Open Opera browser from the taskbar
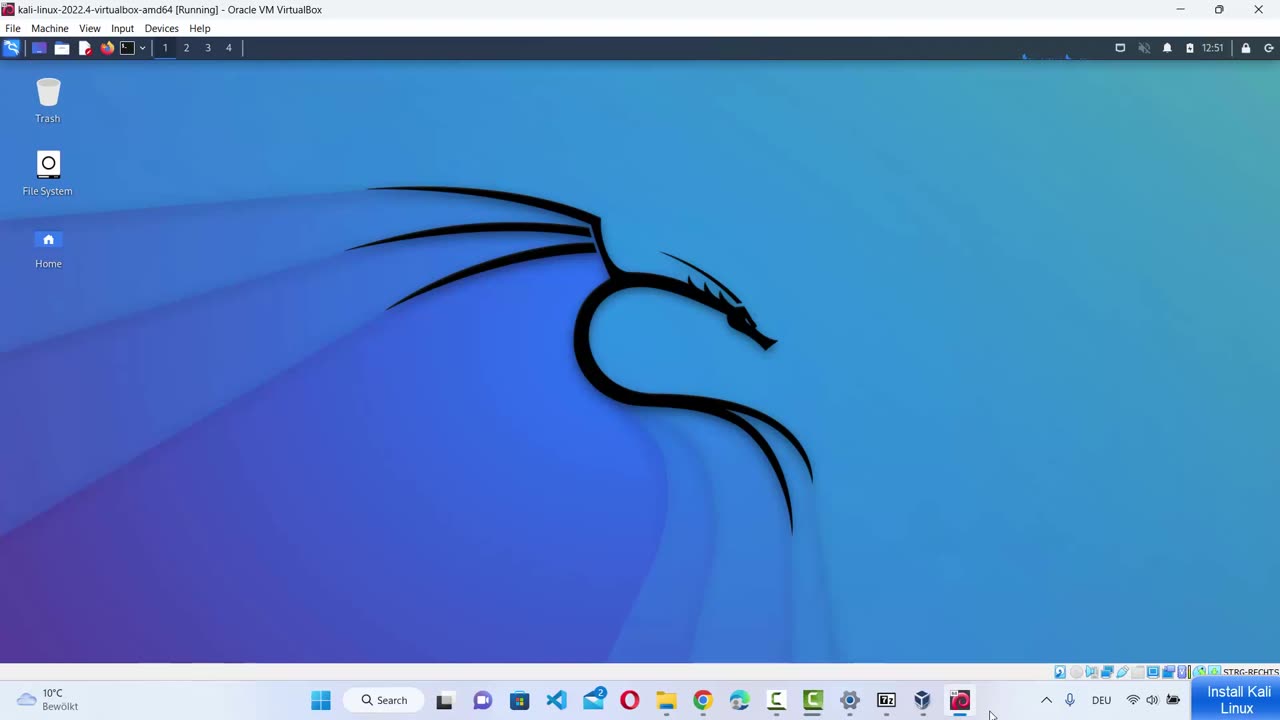This screenshot has width=1280, height=720. [x=629, y=700]
